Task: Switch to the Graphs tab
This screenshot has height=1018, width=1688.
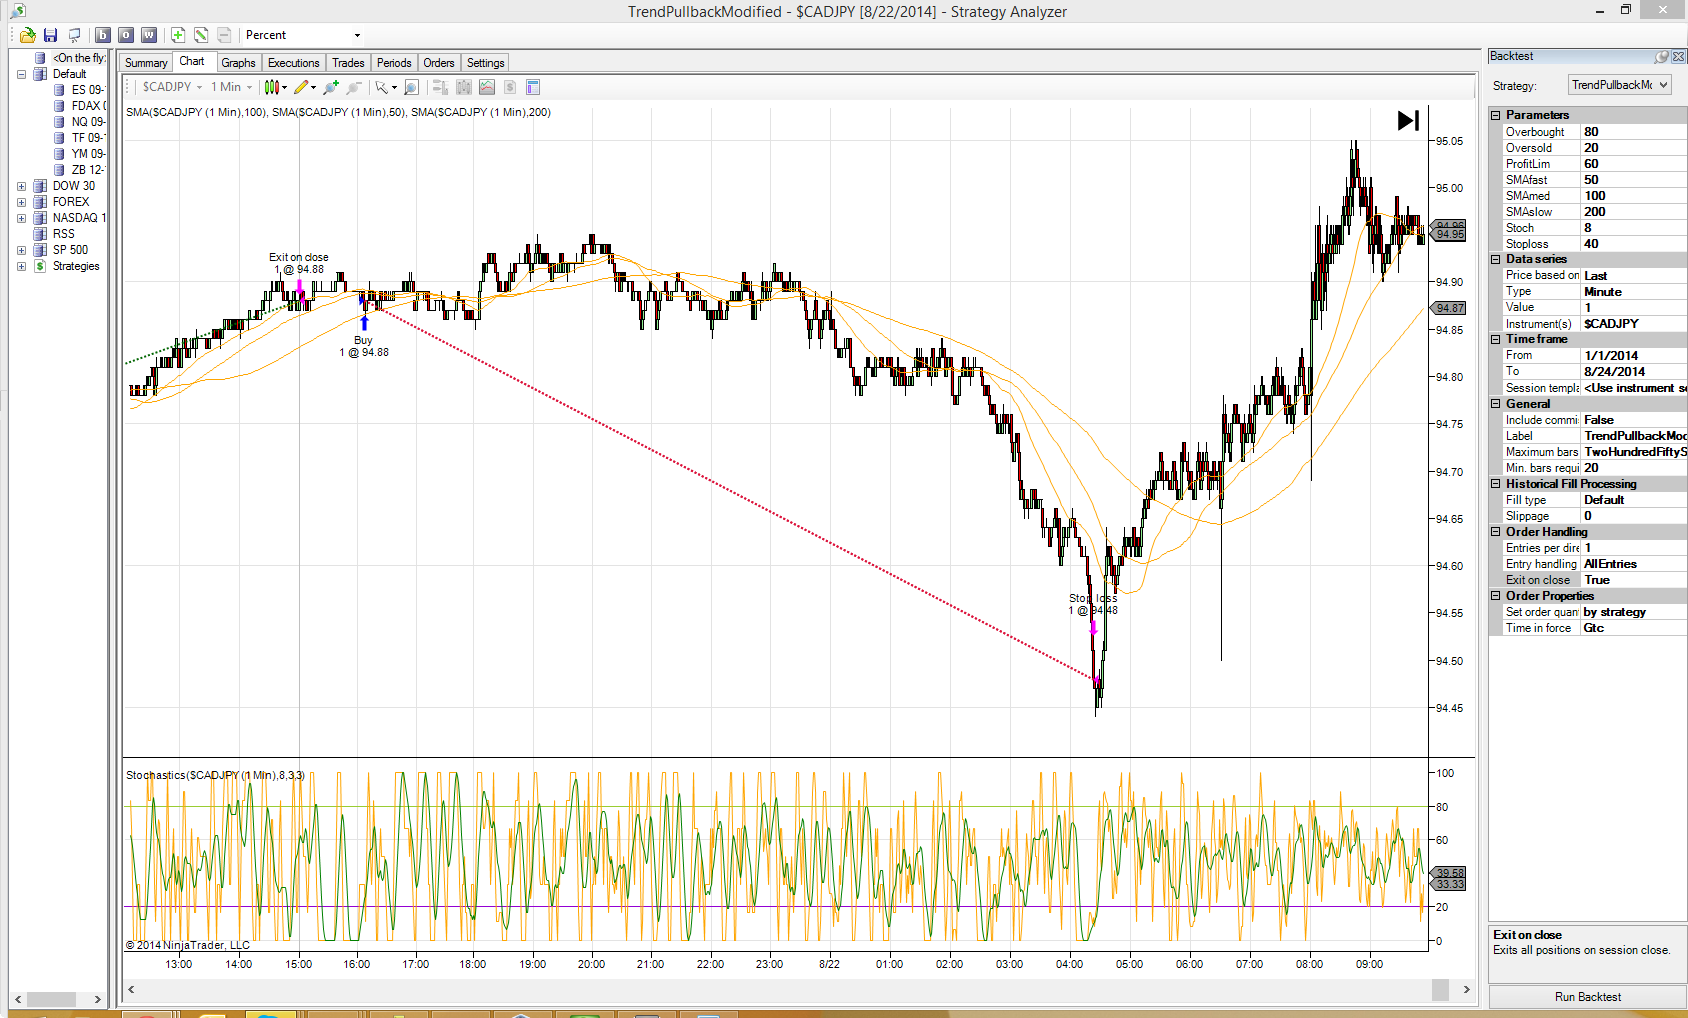Action: tap(238, 63)
